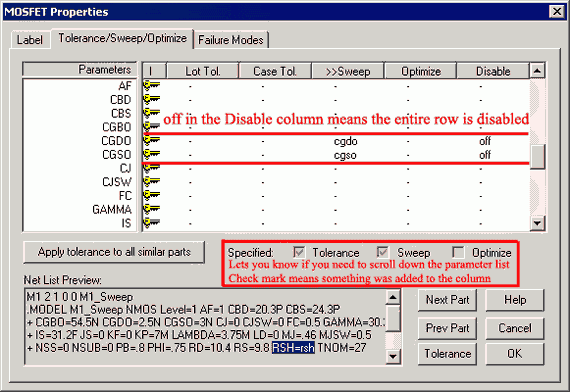This screenshot has height=392, width=570.
Task: Click Apply tolerance to all similar parts
Action: (x=114, y=252)
